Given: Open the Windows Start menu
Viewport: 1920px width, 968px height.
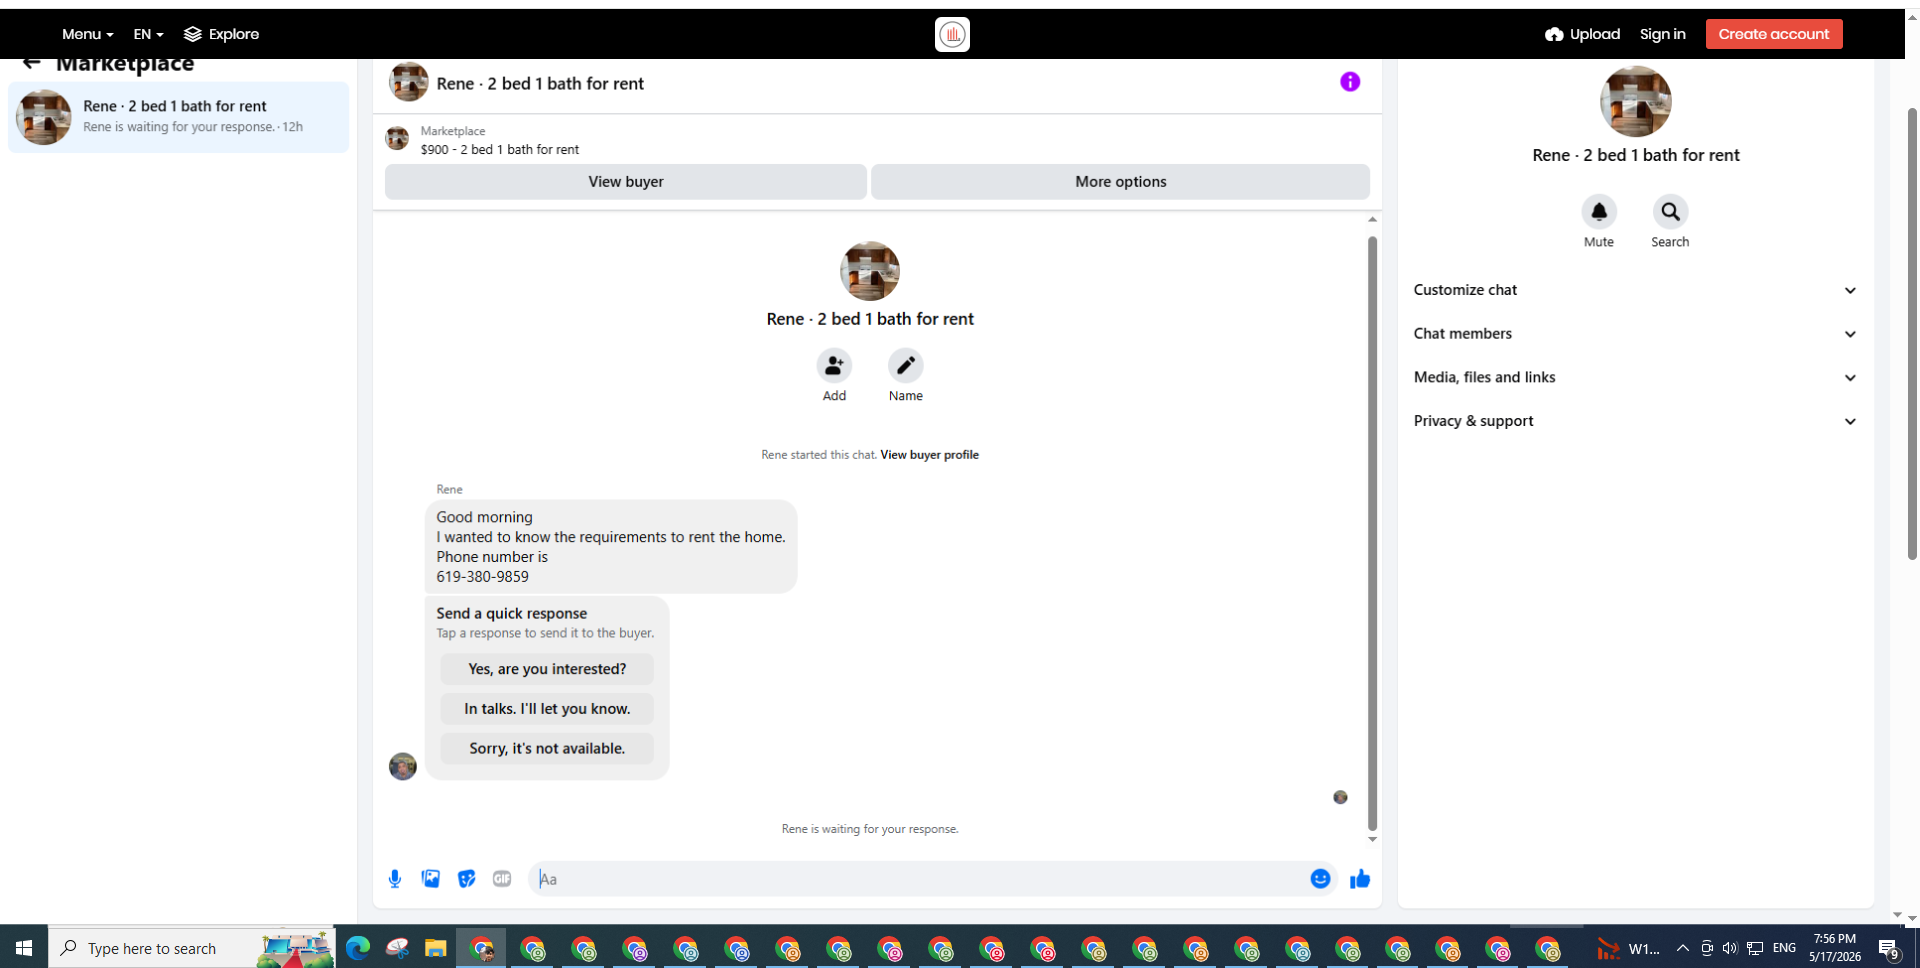Looking at the screenshot, I should pyautogui.click(x=24, y=948).
